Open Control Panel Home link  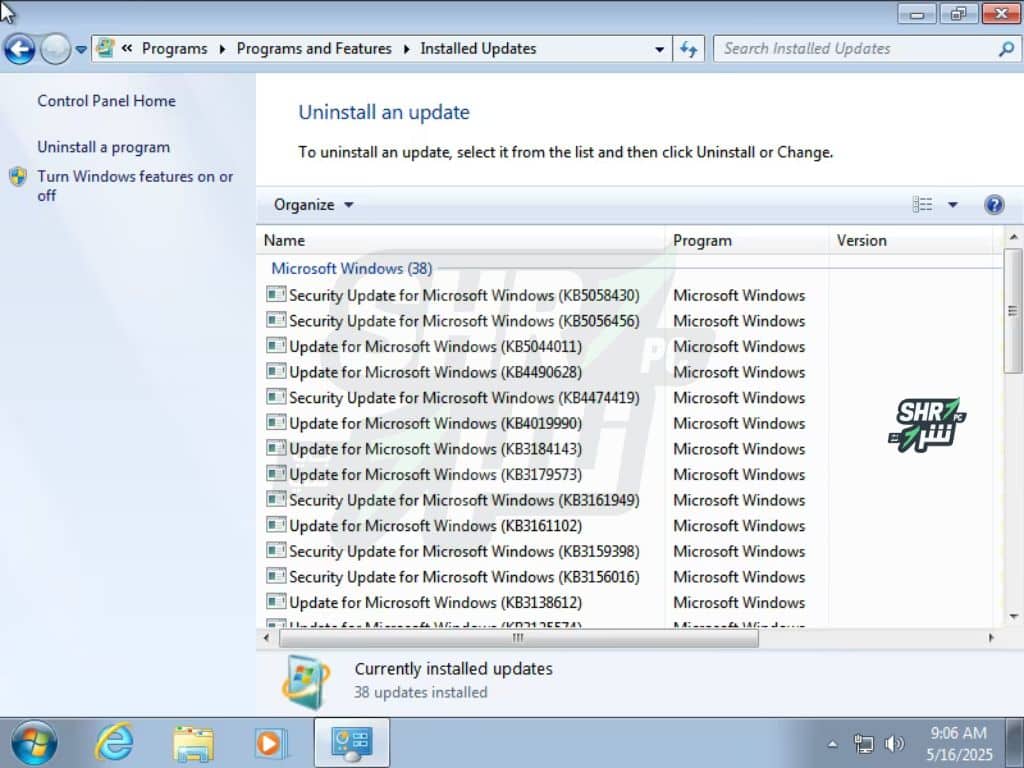[106, 101]
